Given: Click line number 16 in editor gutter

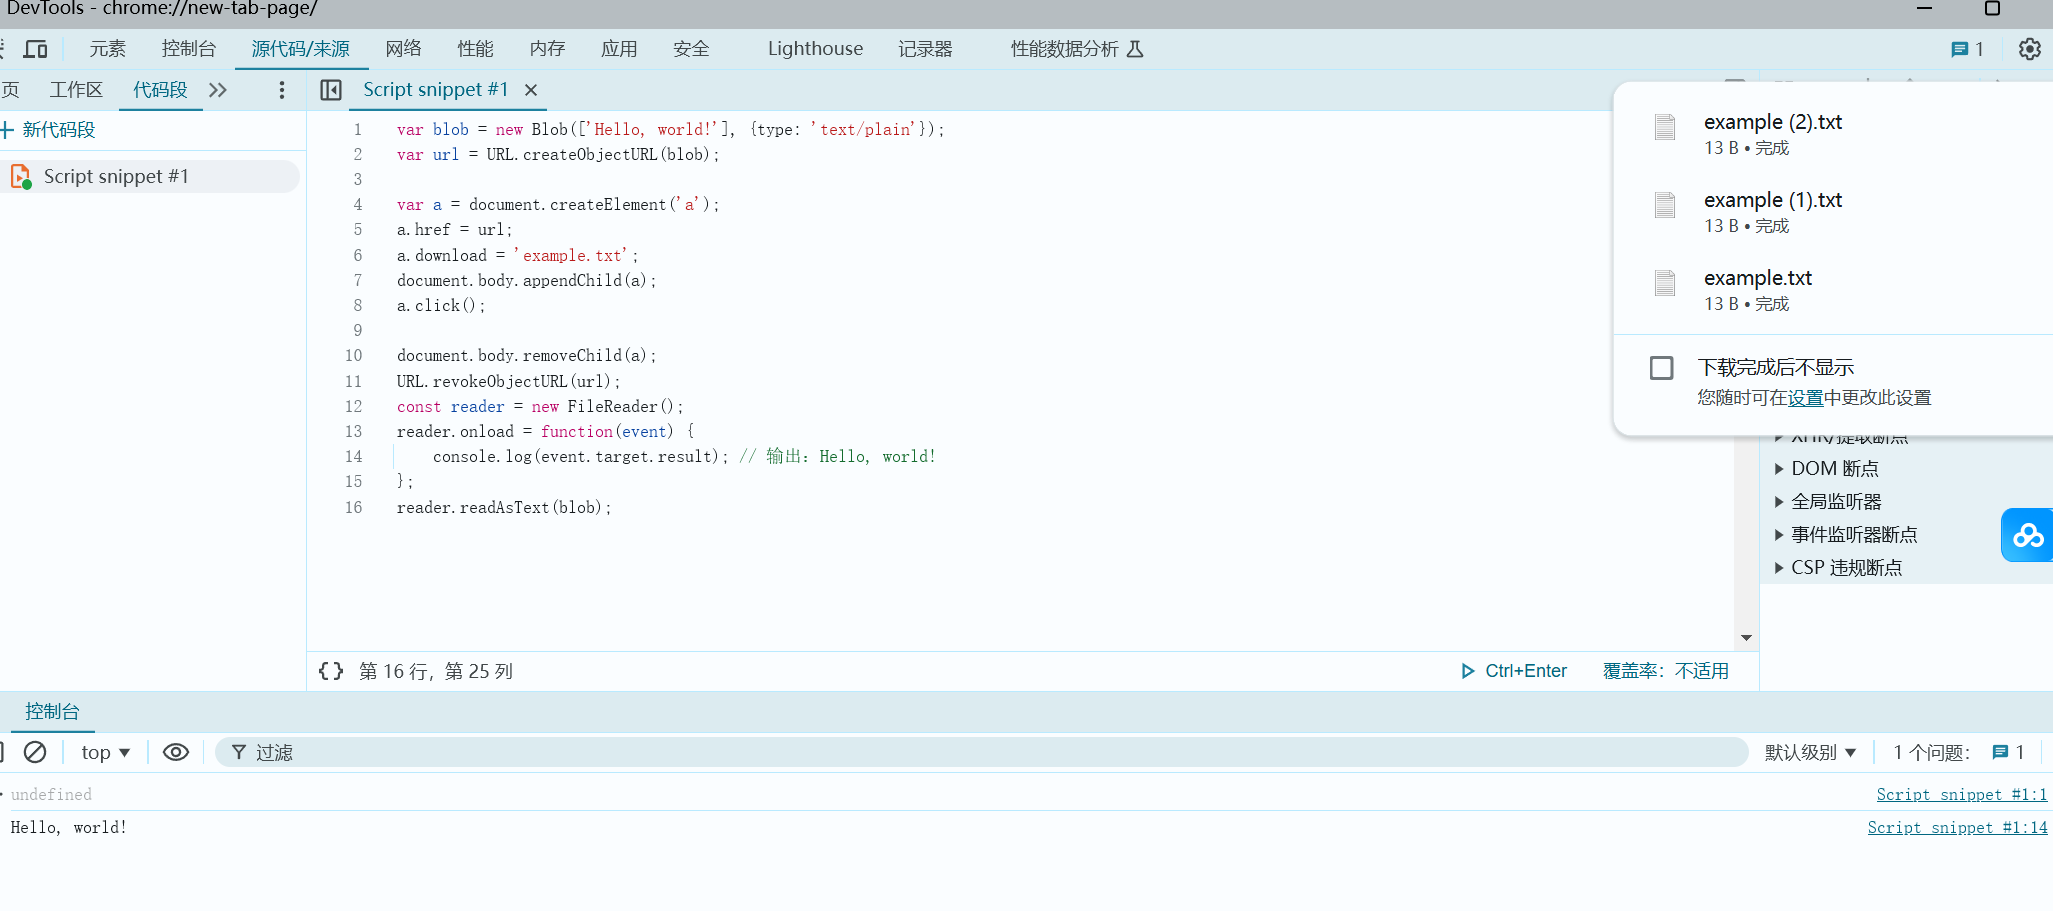Looking at the screenshot, I should point(354,507).
